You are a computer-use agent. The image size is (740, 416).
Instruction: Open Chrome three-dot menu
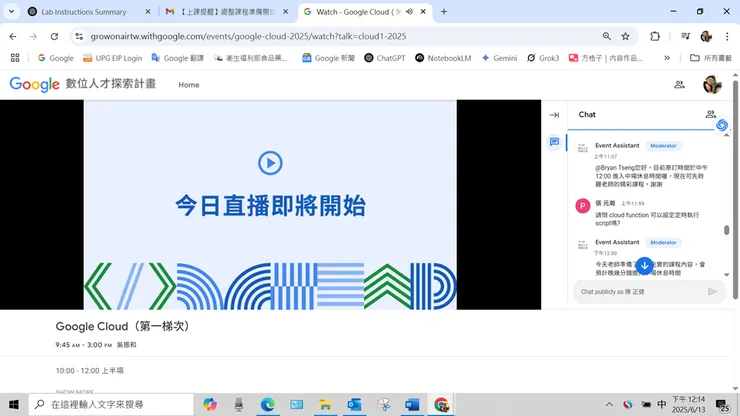coord(727,36)
